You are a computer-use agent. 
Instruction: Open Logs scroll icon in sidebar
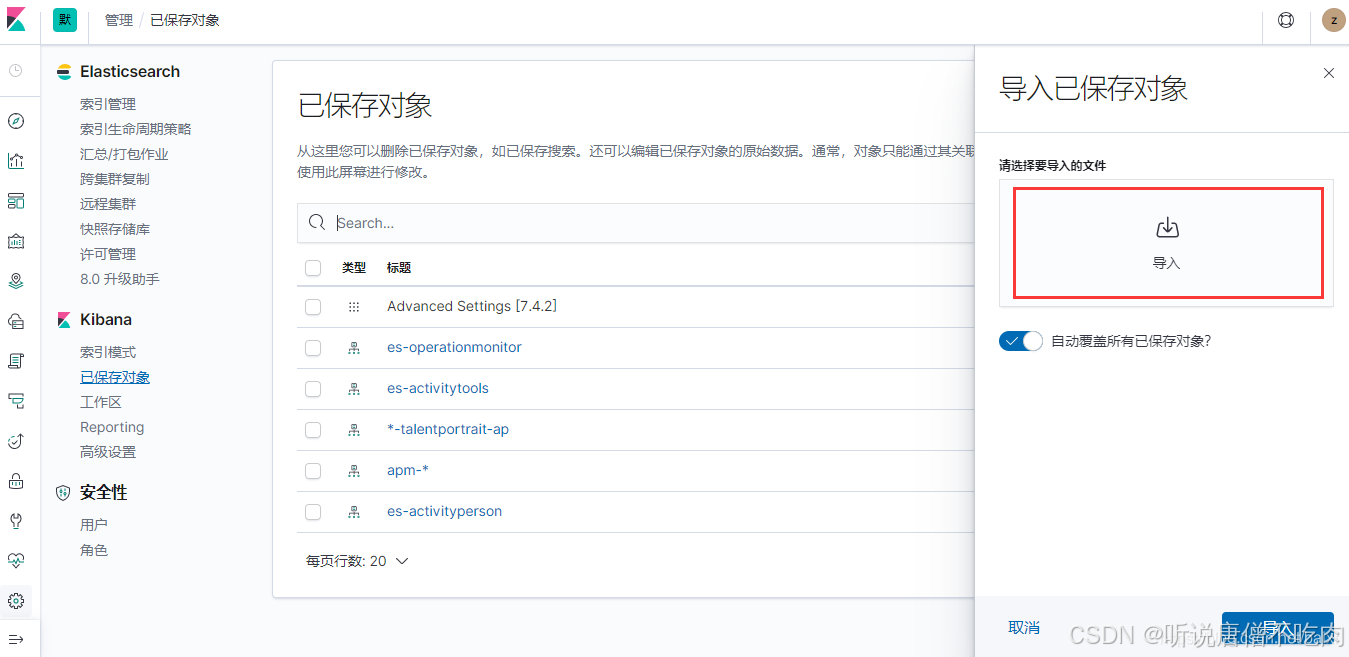[16, 361]
